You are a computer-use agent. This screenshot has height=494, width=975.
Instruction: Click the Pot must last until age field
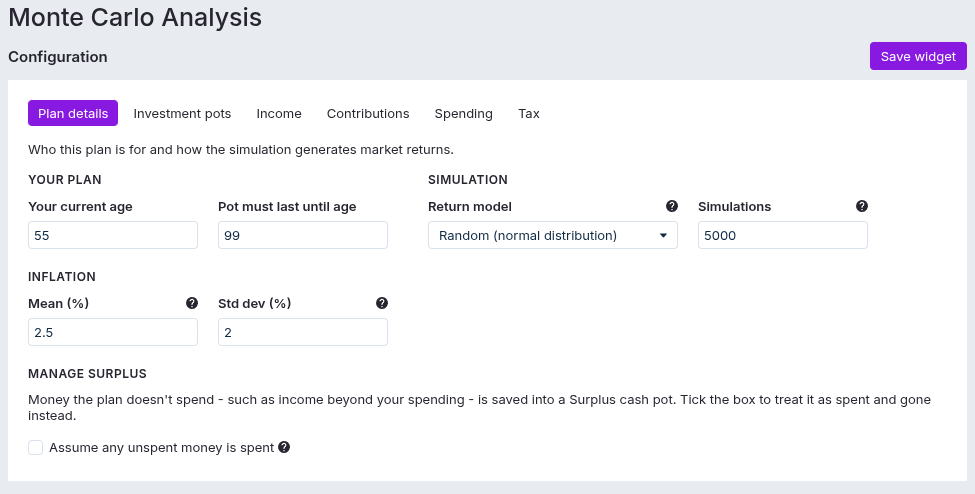[x=303, y=235]
